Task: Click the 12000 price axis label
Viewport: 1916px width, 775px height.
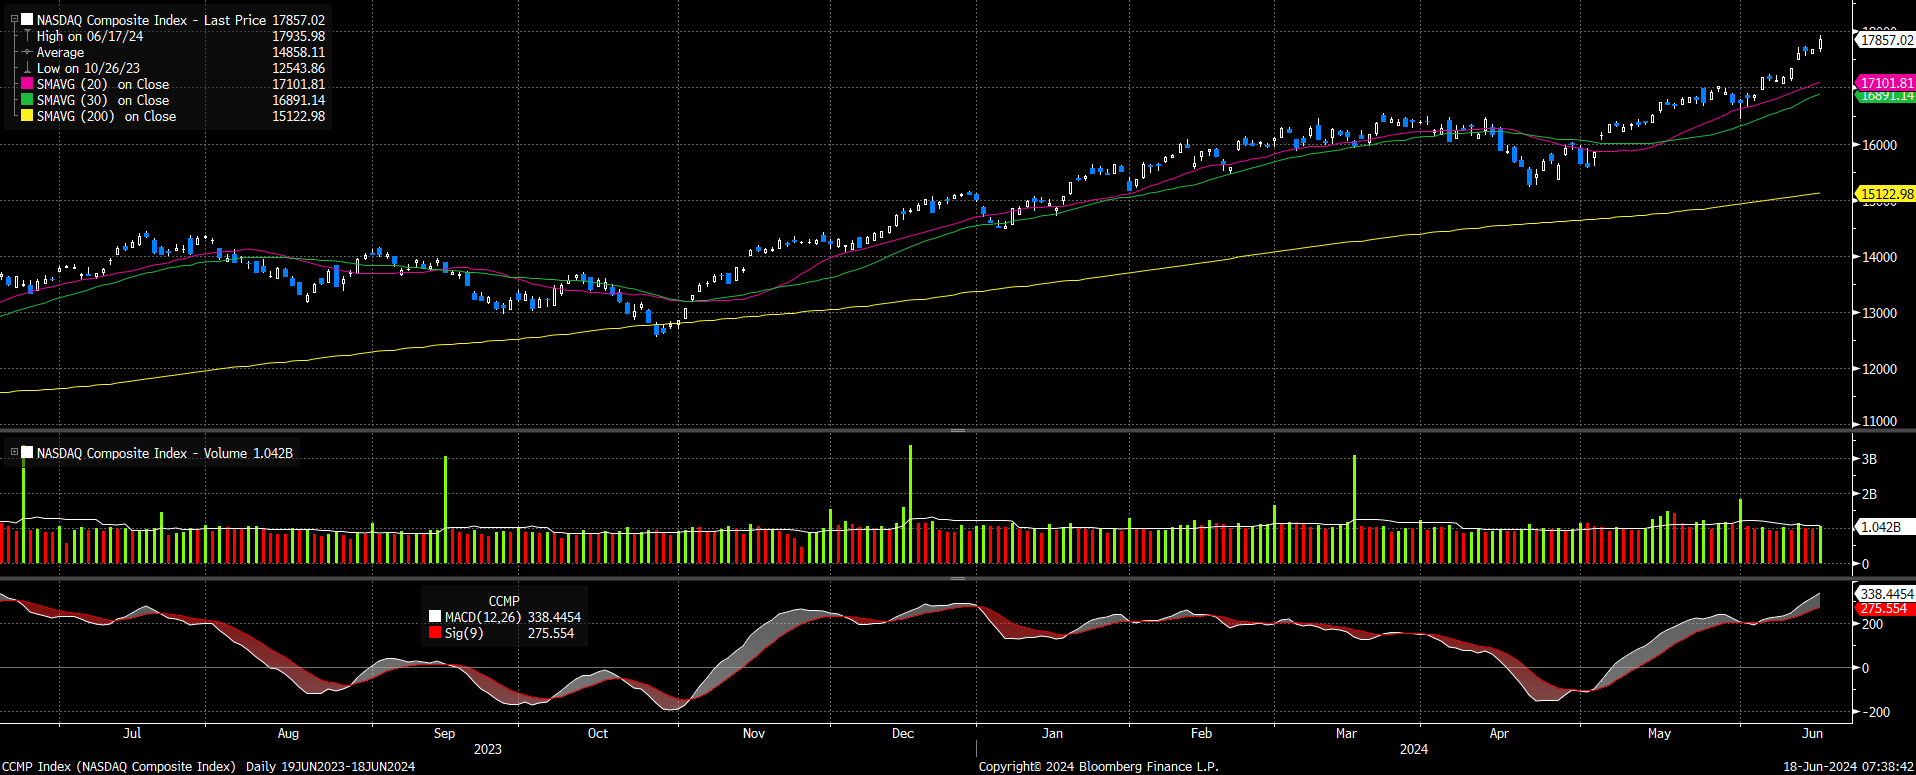Action: 1879,369
